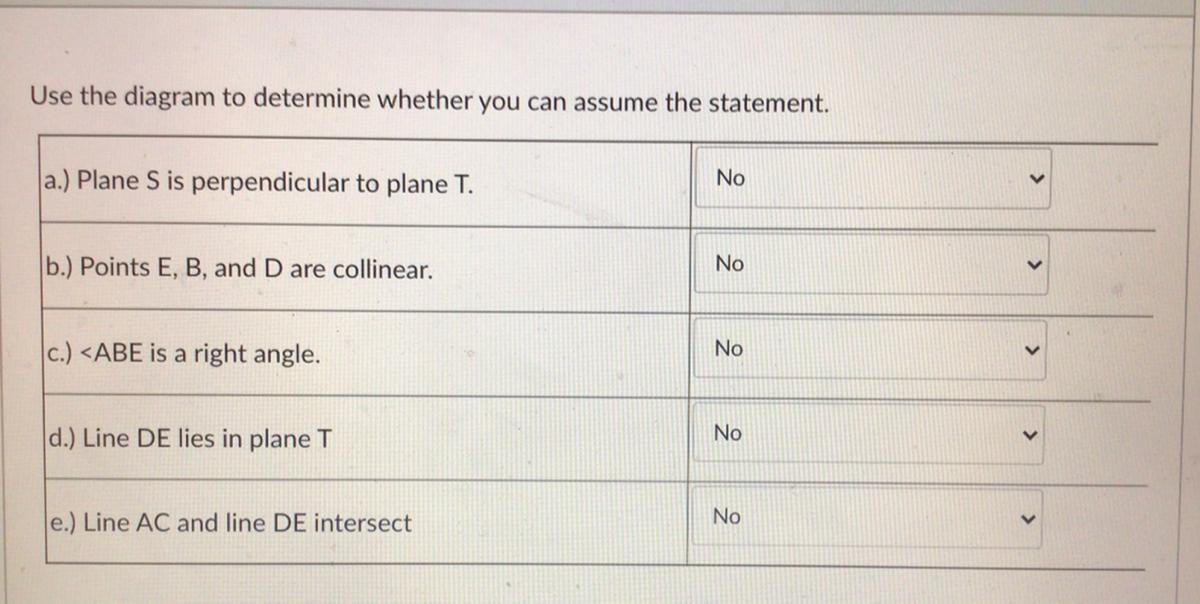The height and width of the screenshot is (604, 1200).
Task: Open the dropdown for statement e.)
Action: (869, 518)
